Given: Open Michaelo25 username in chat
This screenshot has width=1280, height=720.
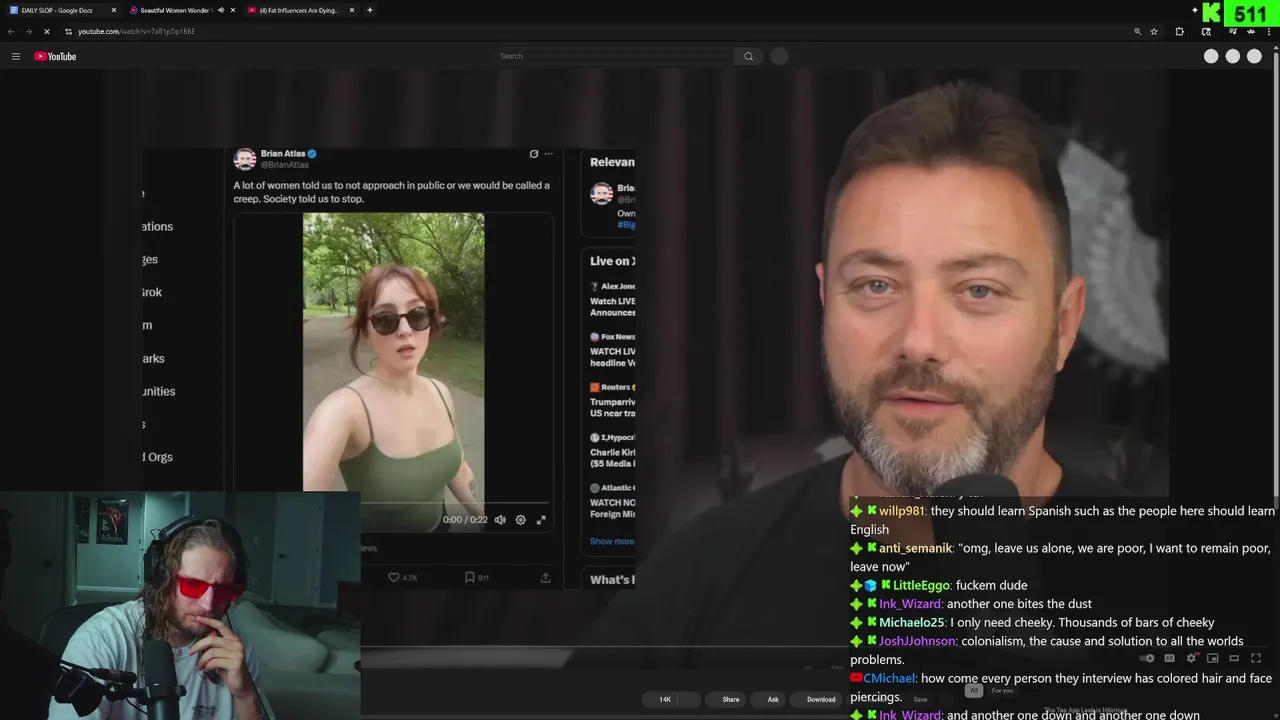Looking at the screenshot, I should click(912, 622).
